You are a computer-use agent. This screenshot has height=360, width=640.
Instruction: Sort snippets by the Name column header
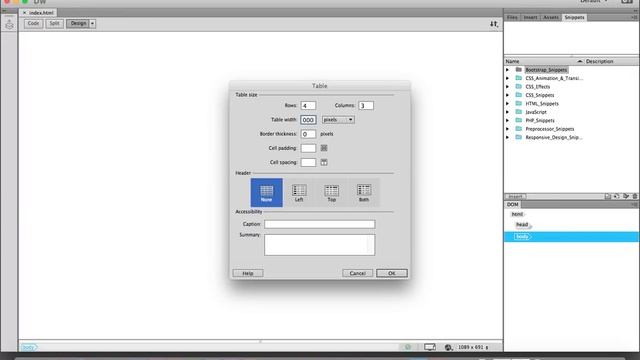tap(513, 61)
